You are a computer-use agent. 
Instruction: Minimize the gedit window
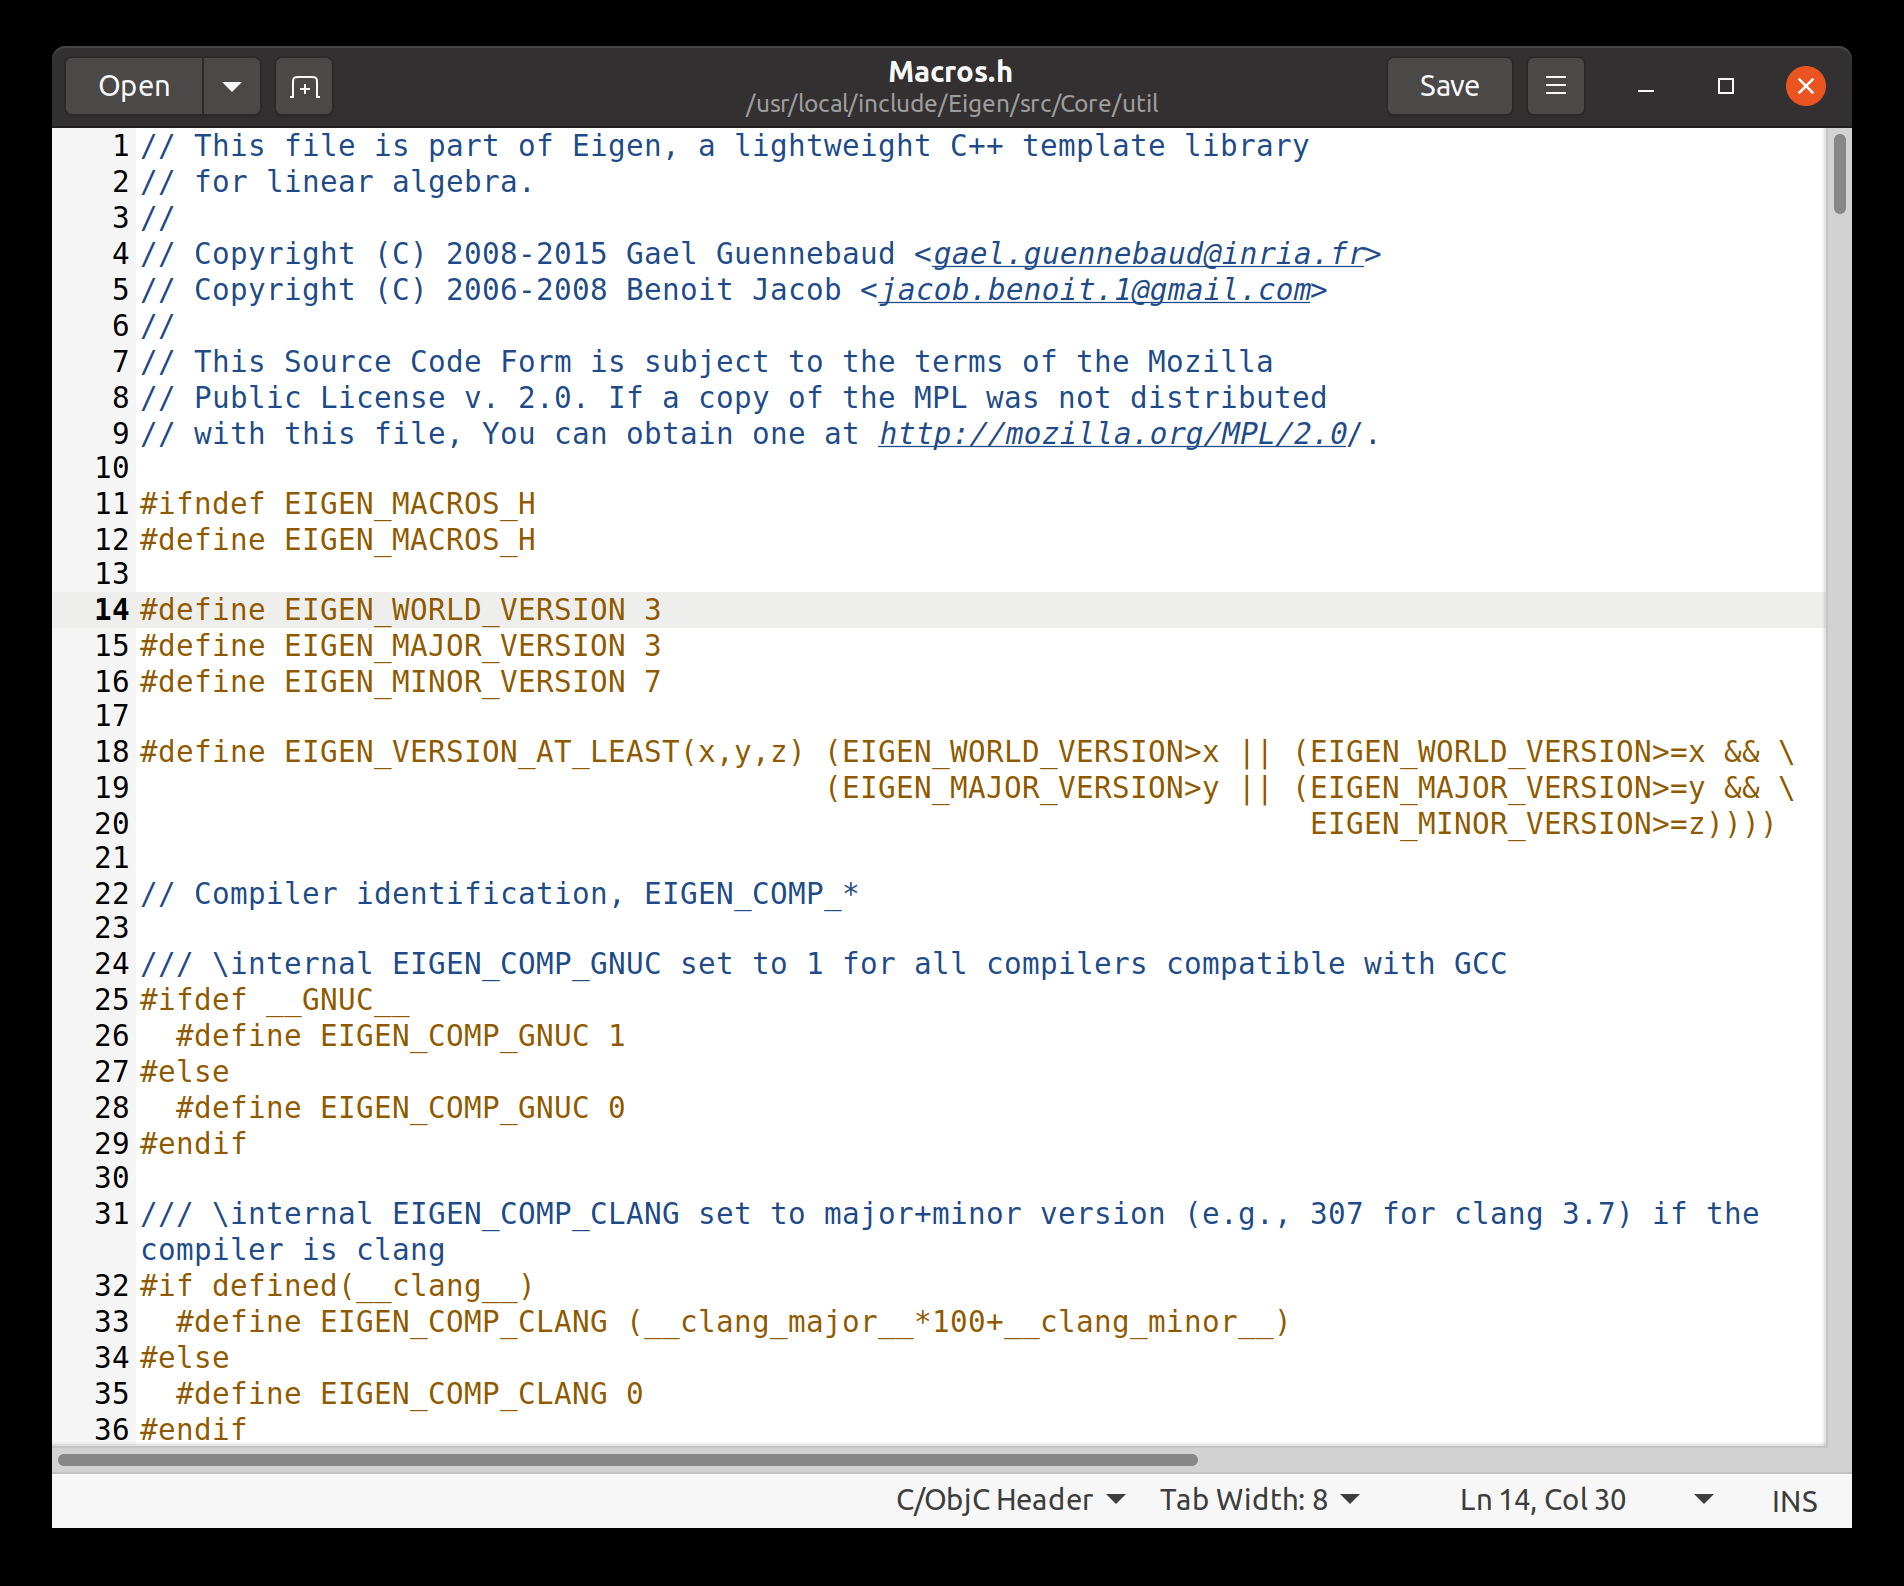pyautogui.click(x=1645, y=87)
